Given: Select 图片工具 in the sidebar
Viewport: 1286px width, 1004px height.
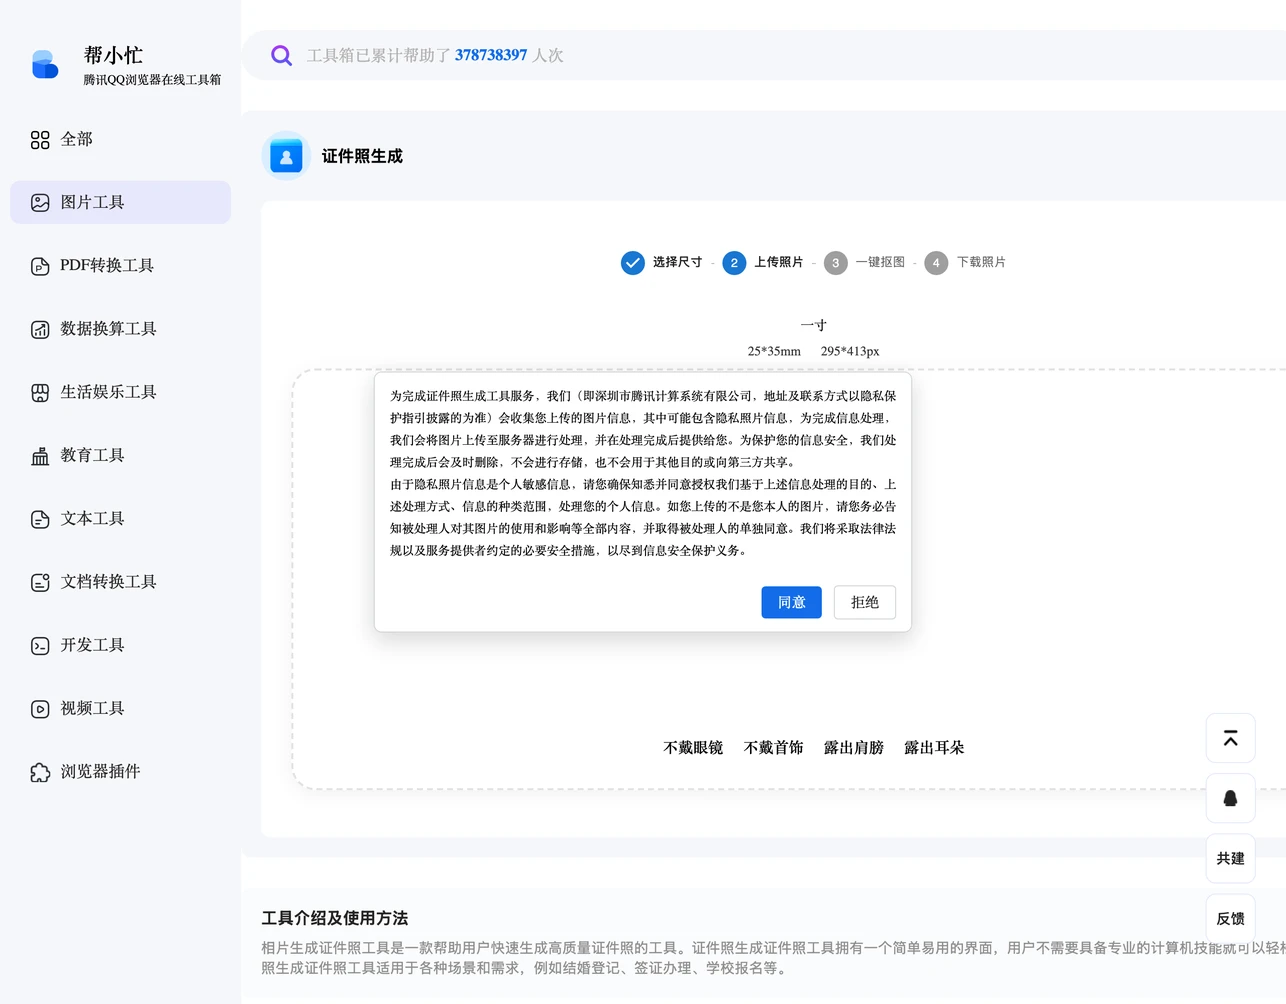Looking at the screenshot, I should click(x=120, y=202).
